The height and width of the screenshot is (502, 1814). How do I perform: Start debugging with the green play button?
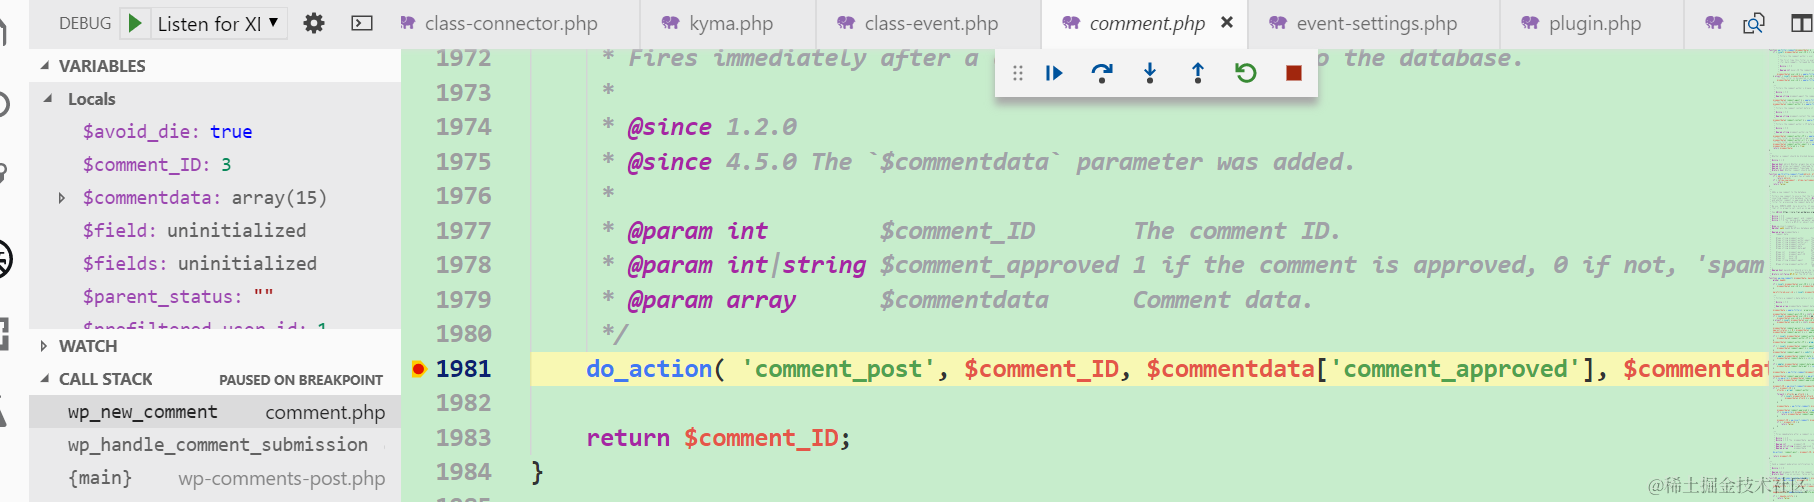pyautogui.click(x=135, y=23)
